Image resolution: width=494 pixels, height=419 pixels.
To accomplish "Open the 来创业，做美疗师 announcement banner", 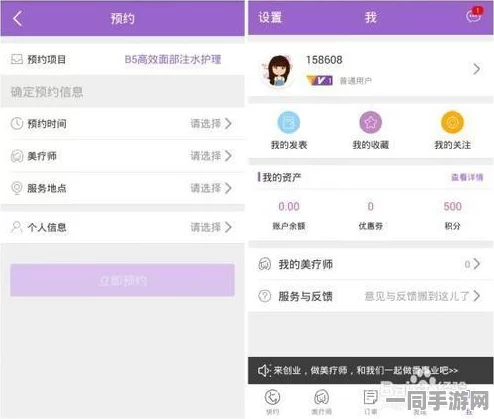I will click(370, 370).
